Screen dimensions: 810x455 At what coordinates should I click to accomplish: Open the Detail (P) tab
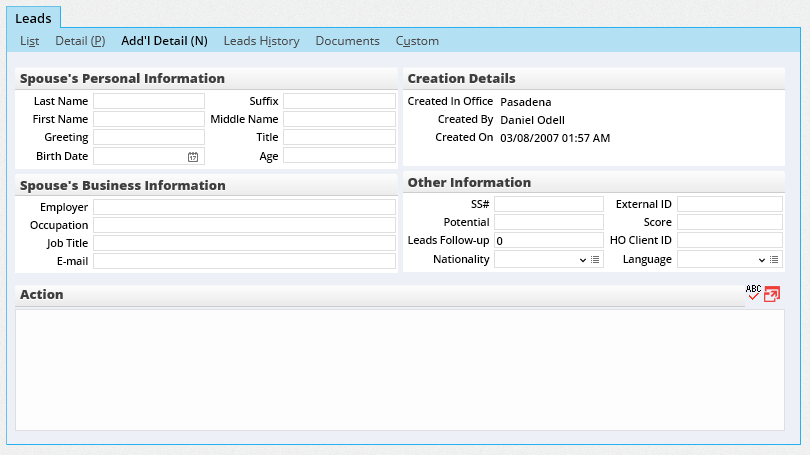[x=80, y=41]
